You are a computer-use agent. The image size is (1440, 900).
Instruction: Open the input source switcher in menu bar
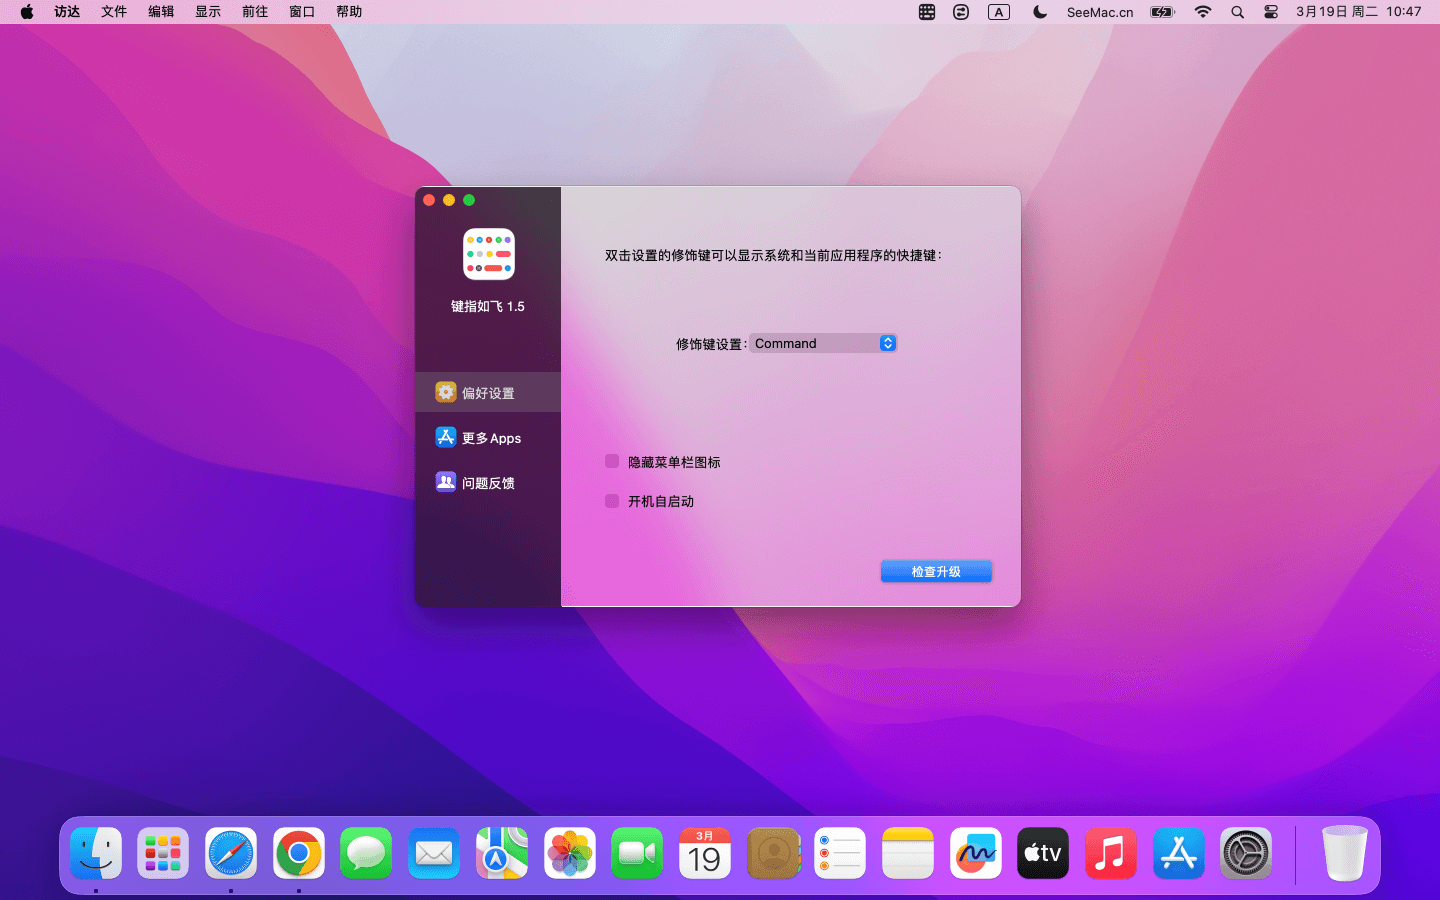tap(999, 12)
